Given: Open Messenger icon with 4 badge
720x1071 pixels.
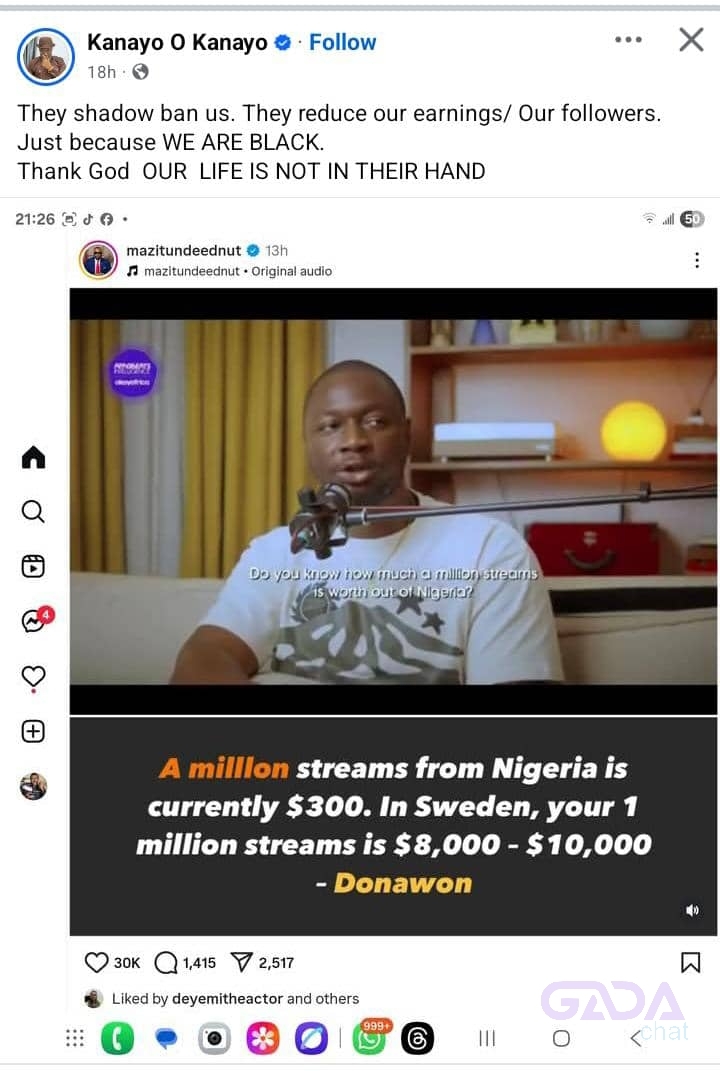Looking at the screenshot, I should (36, 620).
